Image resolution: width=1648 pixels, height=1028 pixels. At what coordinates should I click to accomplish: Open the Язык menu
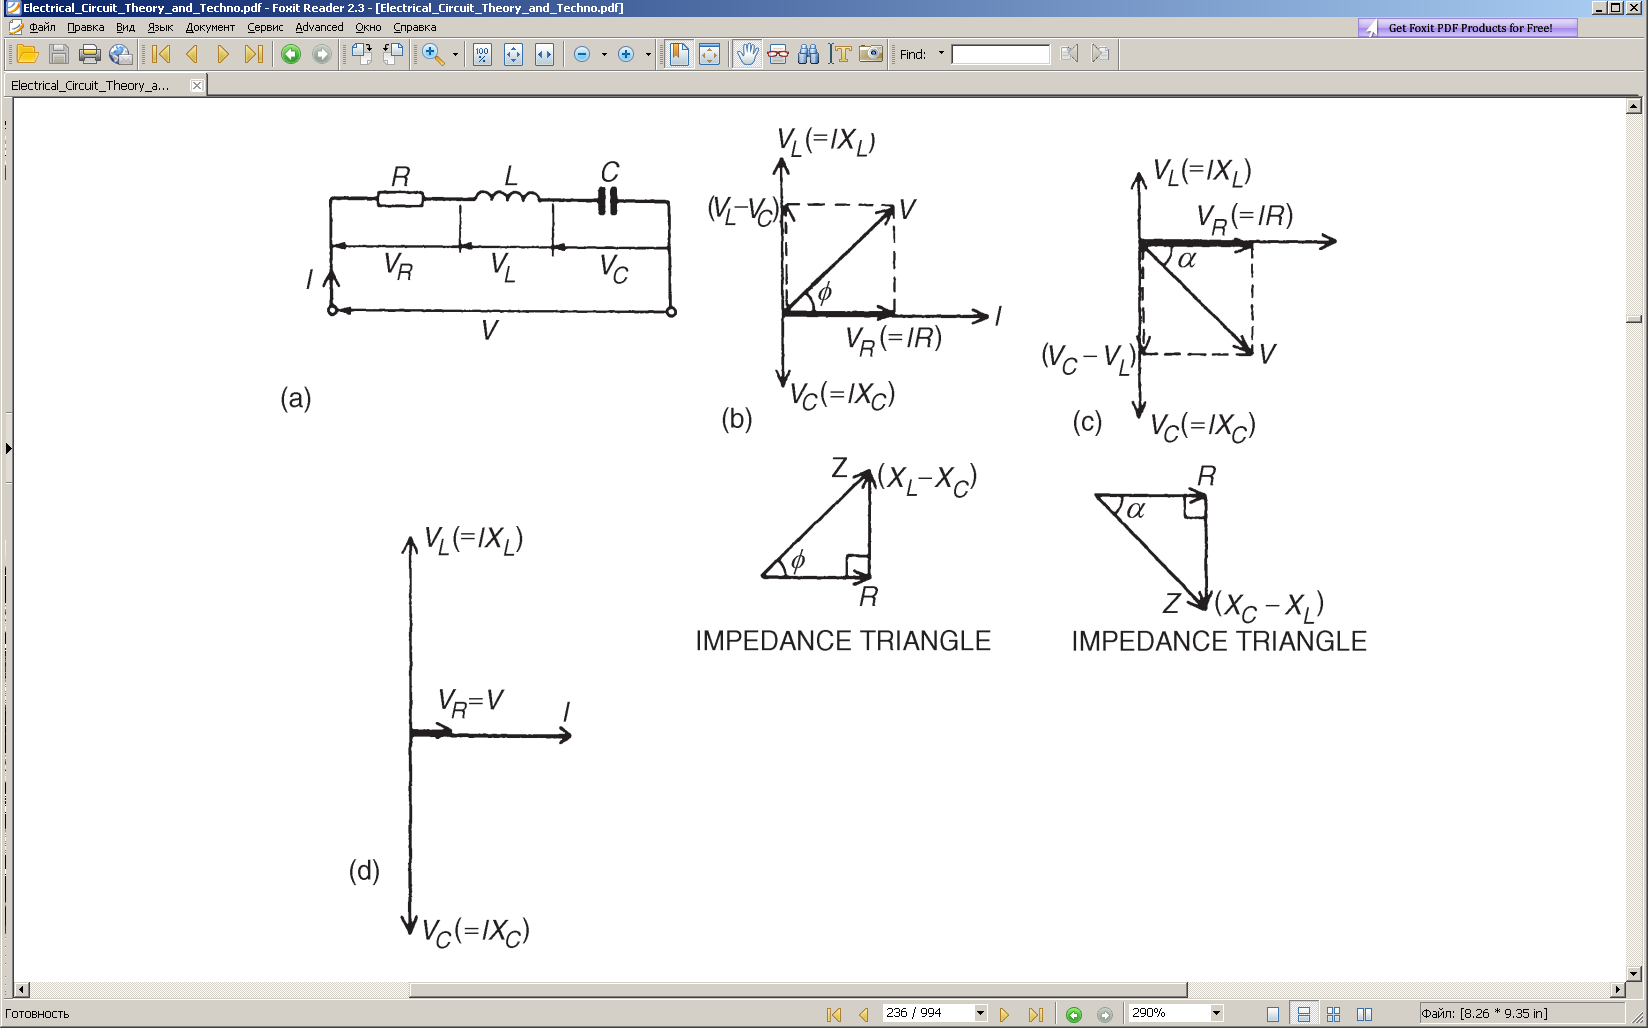pyautogui.click(x=160, y=27)
